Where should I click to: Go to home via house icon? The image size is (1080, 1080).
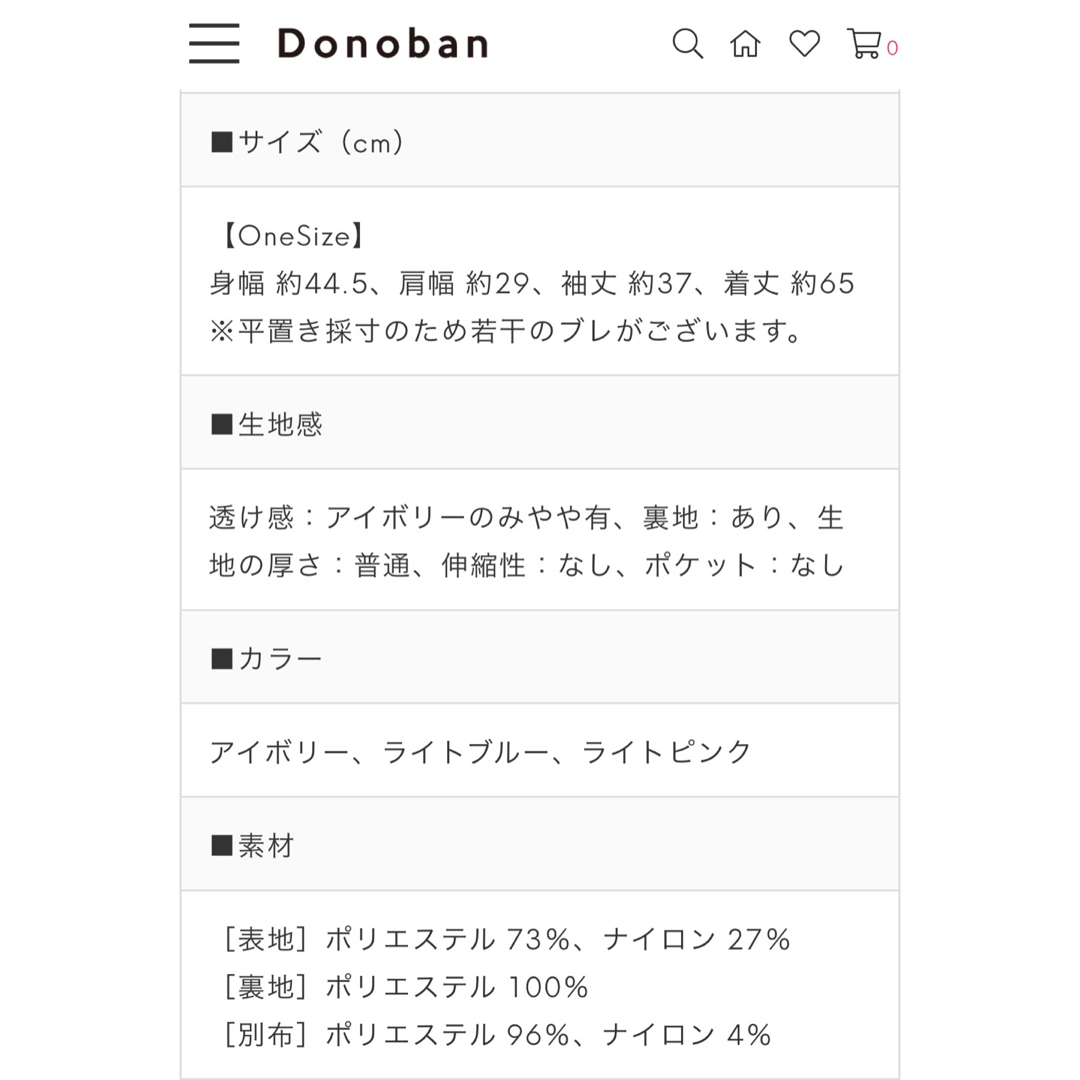click(x=745, y=43)
